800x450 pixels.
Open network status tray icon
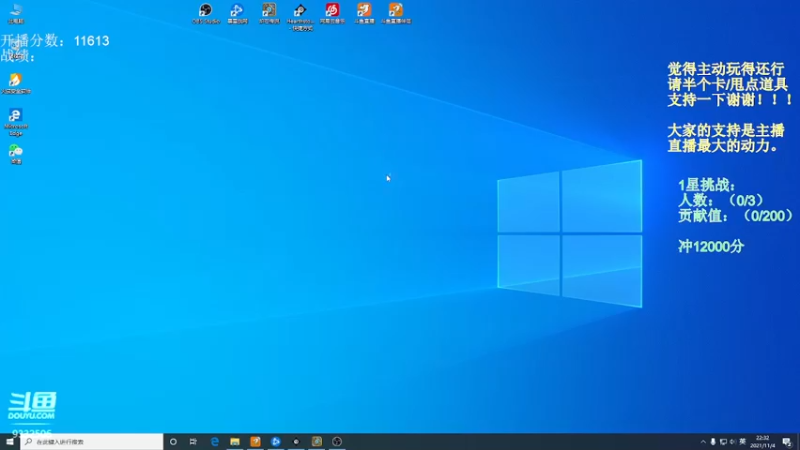point(723,442)
